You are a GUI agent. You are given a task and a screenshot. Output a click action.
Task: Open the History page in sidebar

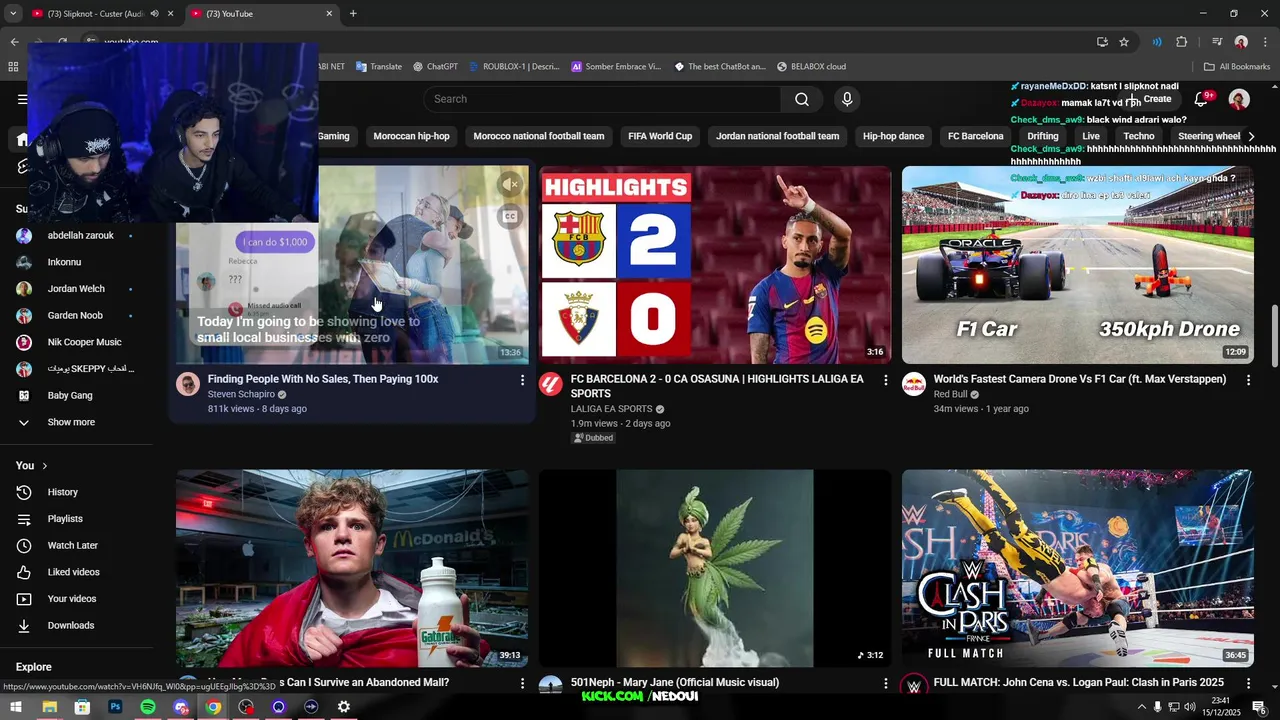62,492
